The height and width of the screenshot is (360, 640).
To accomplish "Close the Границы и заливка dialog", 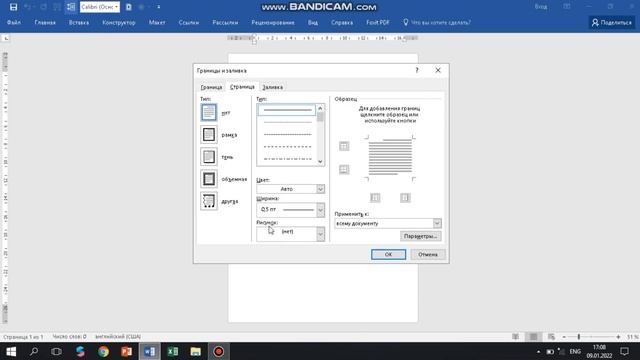I will coord(438,70).
